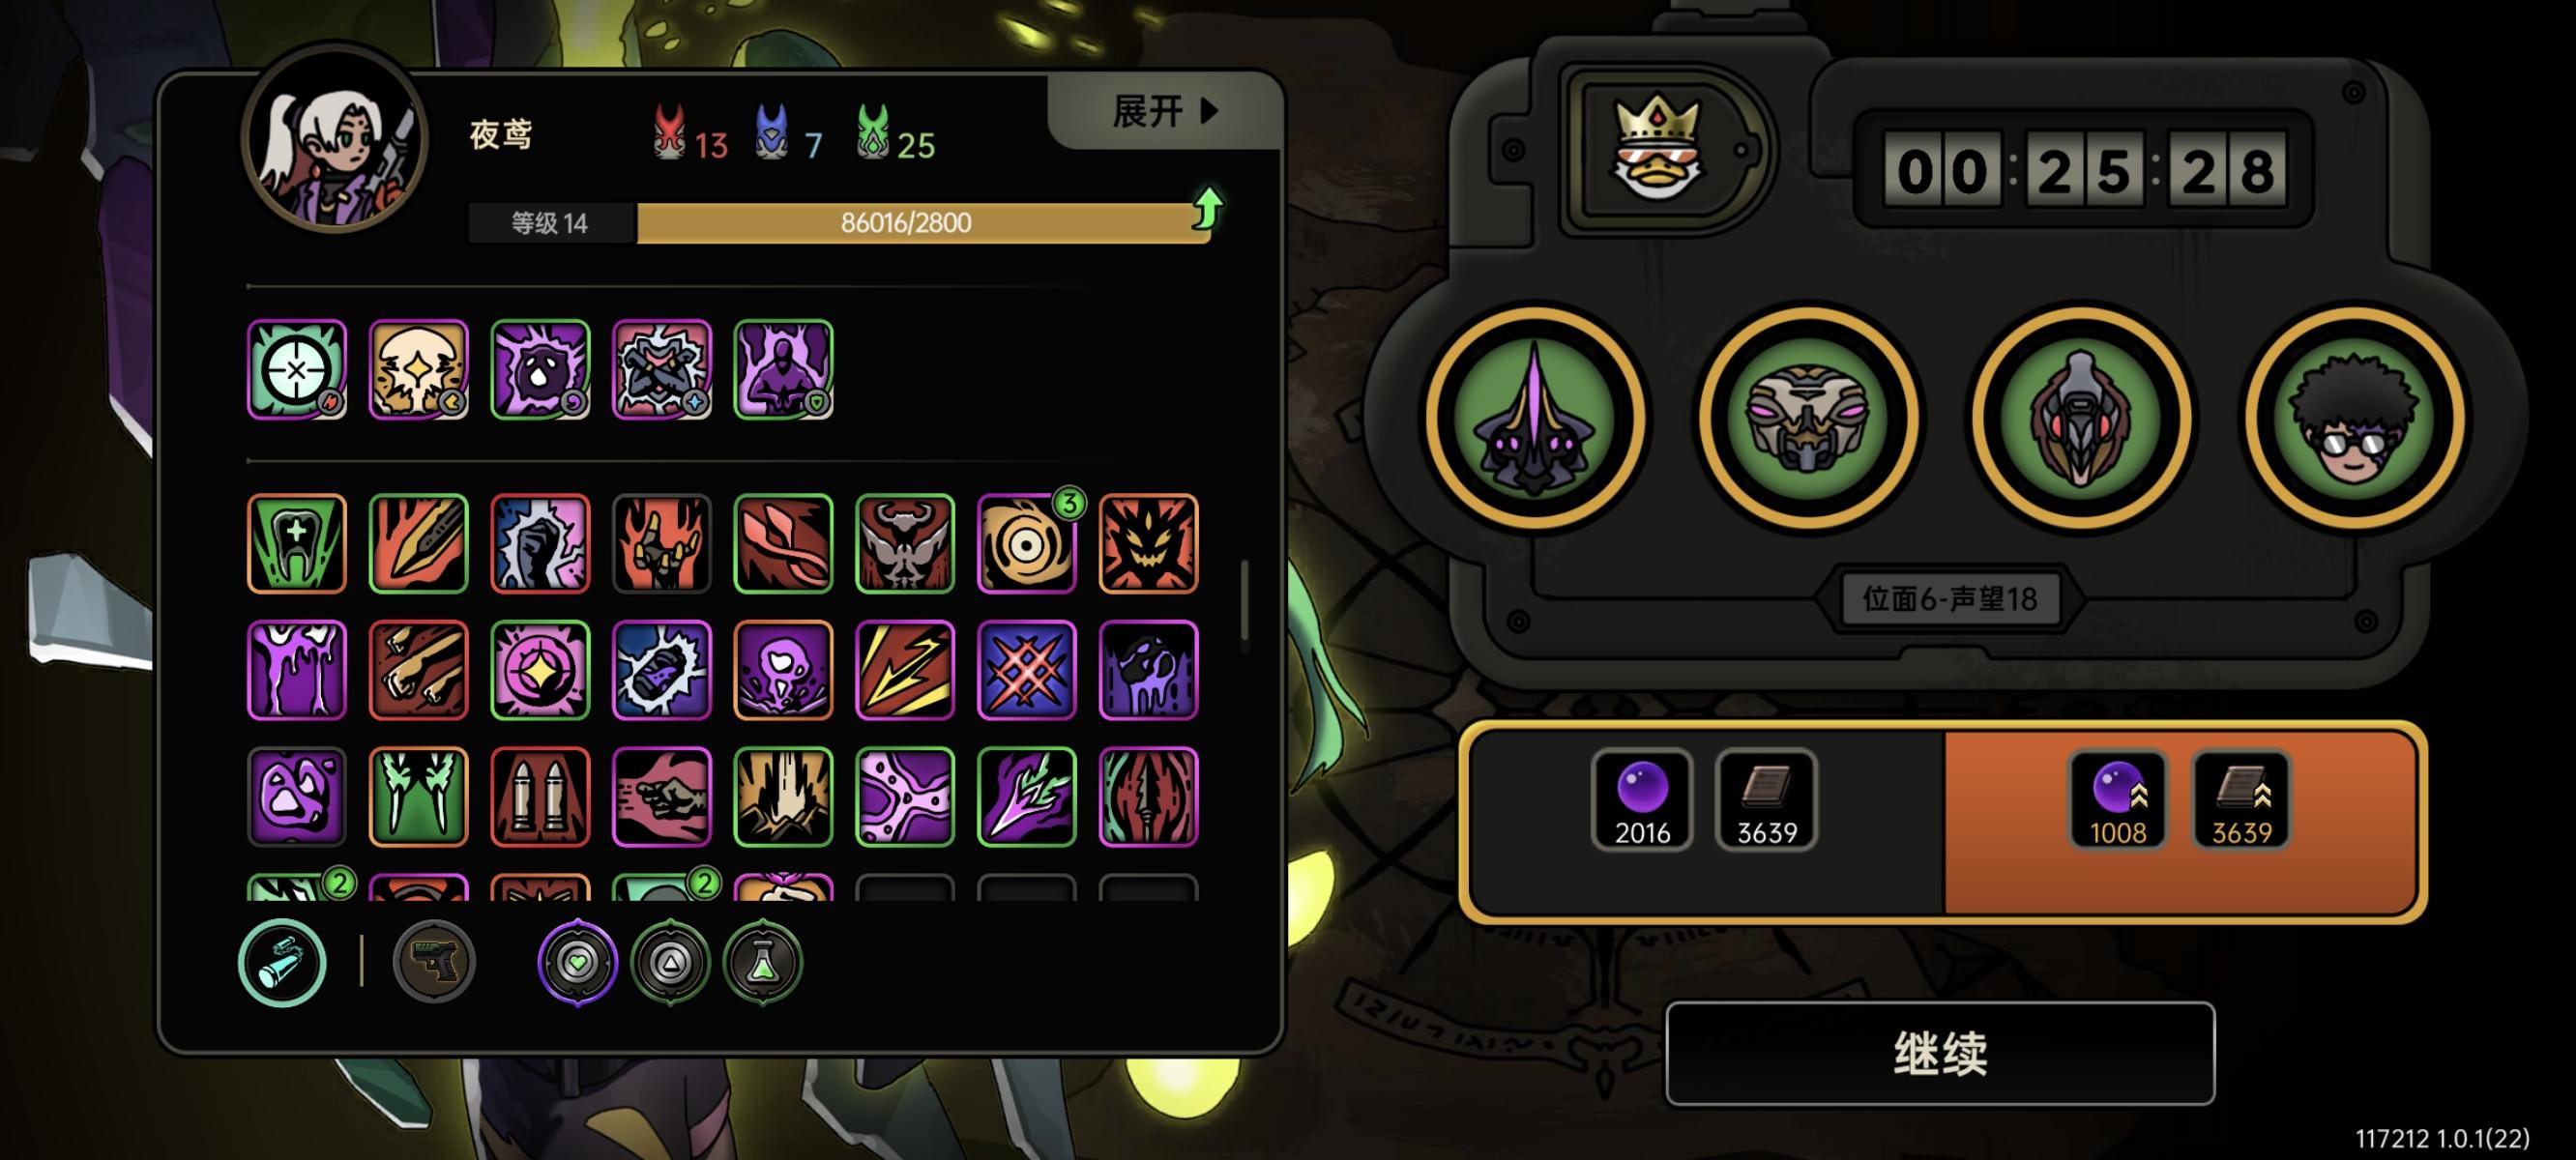The height and width of the screenshot is (1160, 2576).
Task: Click the green flask potion slot
Action: point(762,962)
